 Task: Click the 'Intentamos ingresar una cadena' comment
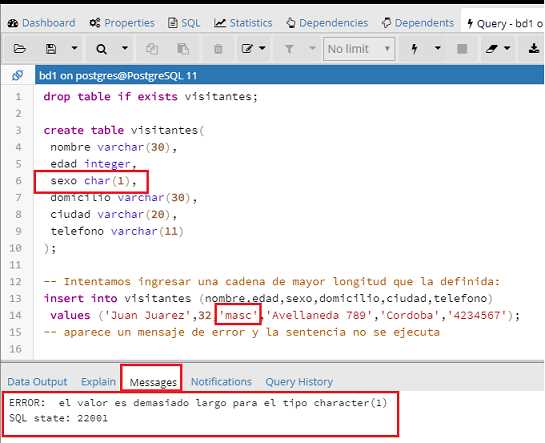pos(271,281)
